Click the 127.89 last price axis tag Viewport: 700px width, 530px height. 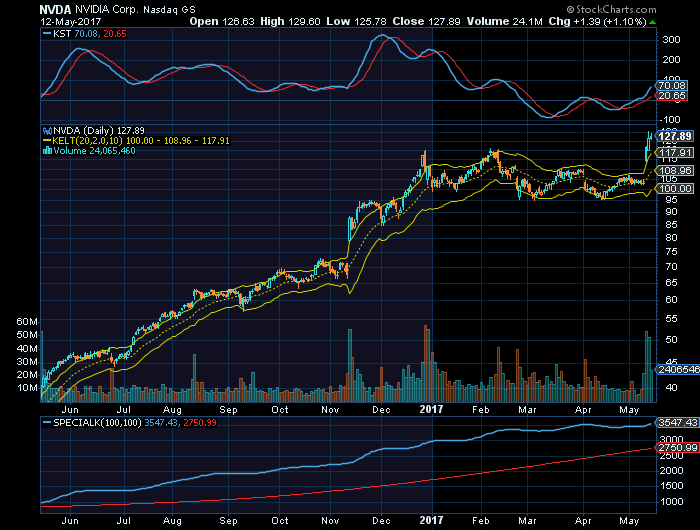pos(674,136)
